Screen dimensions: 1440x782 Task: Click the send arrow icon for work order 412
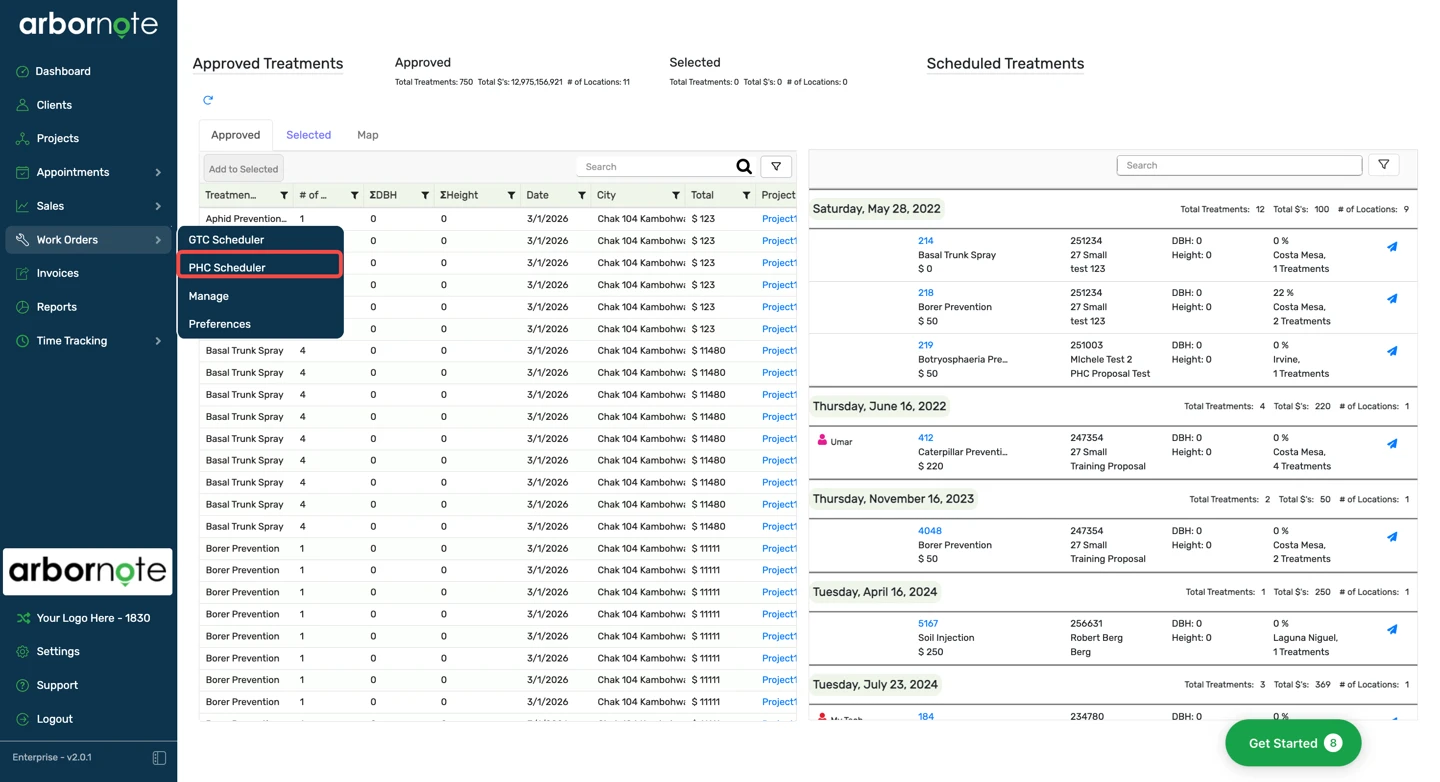tap(1392, 444)
